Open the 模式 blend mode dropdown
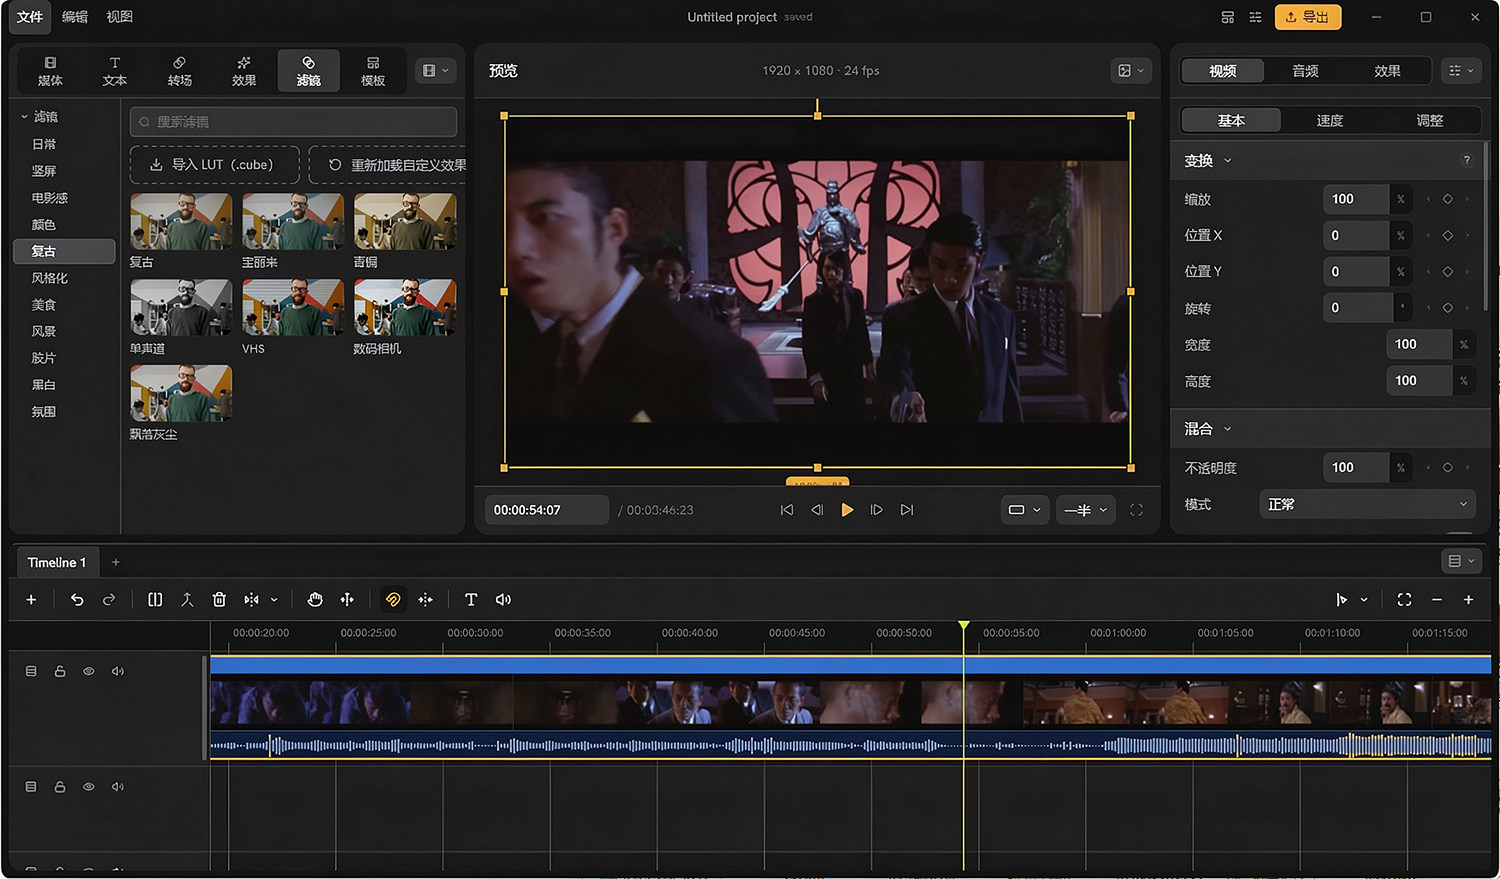The width and height of the screenshot is (1500, 879). pyautogui.click(x=1367, y=505)
